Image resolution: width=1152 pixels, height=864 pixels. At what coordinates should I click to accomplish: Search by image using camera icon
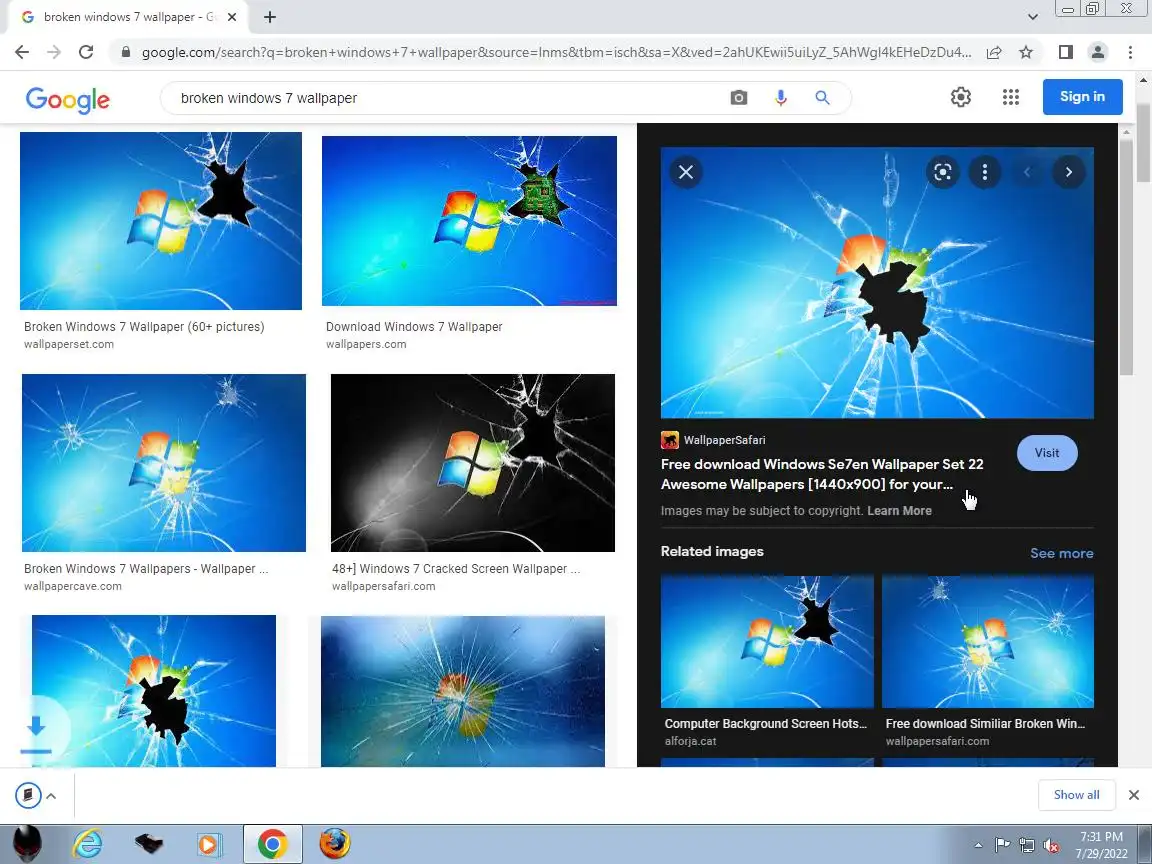click(x=739, y=98)
